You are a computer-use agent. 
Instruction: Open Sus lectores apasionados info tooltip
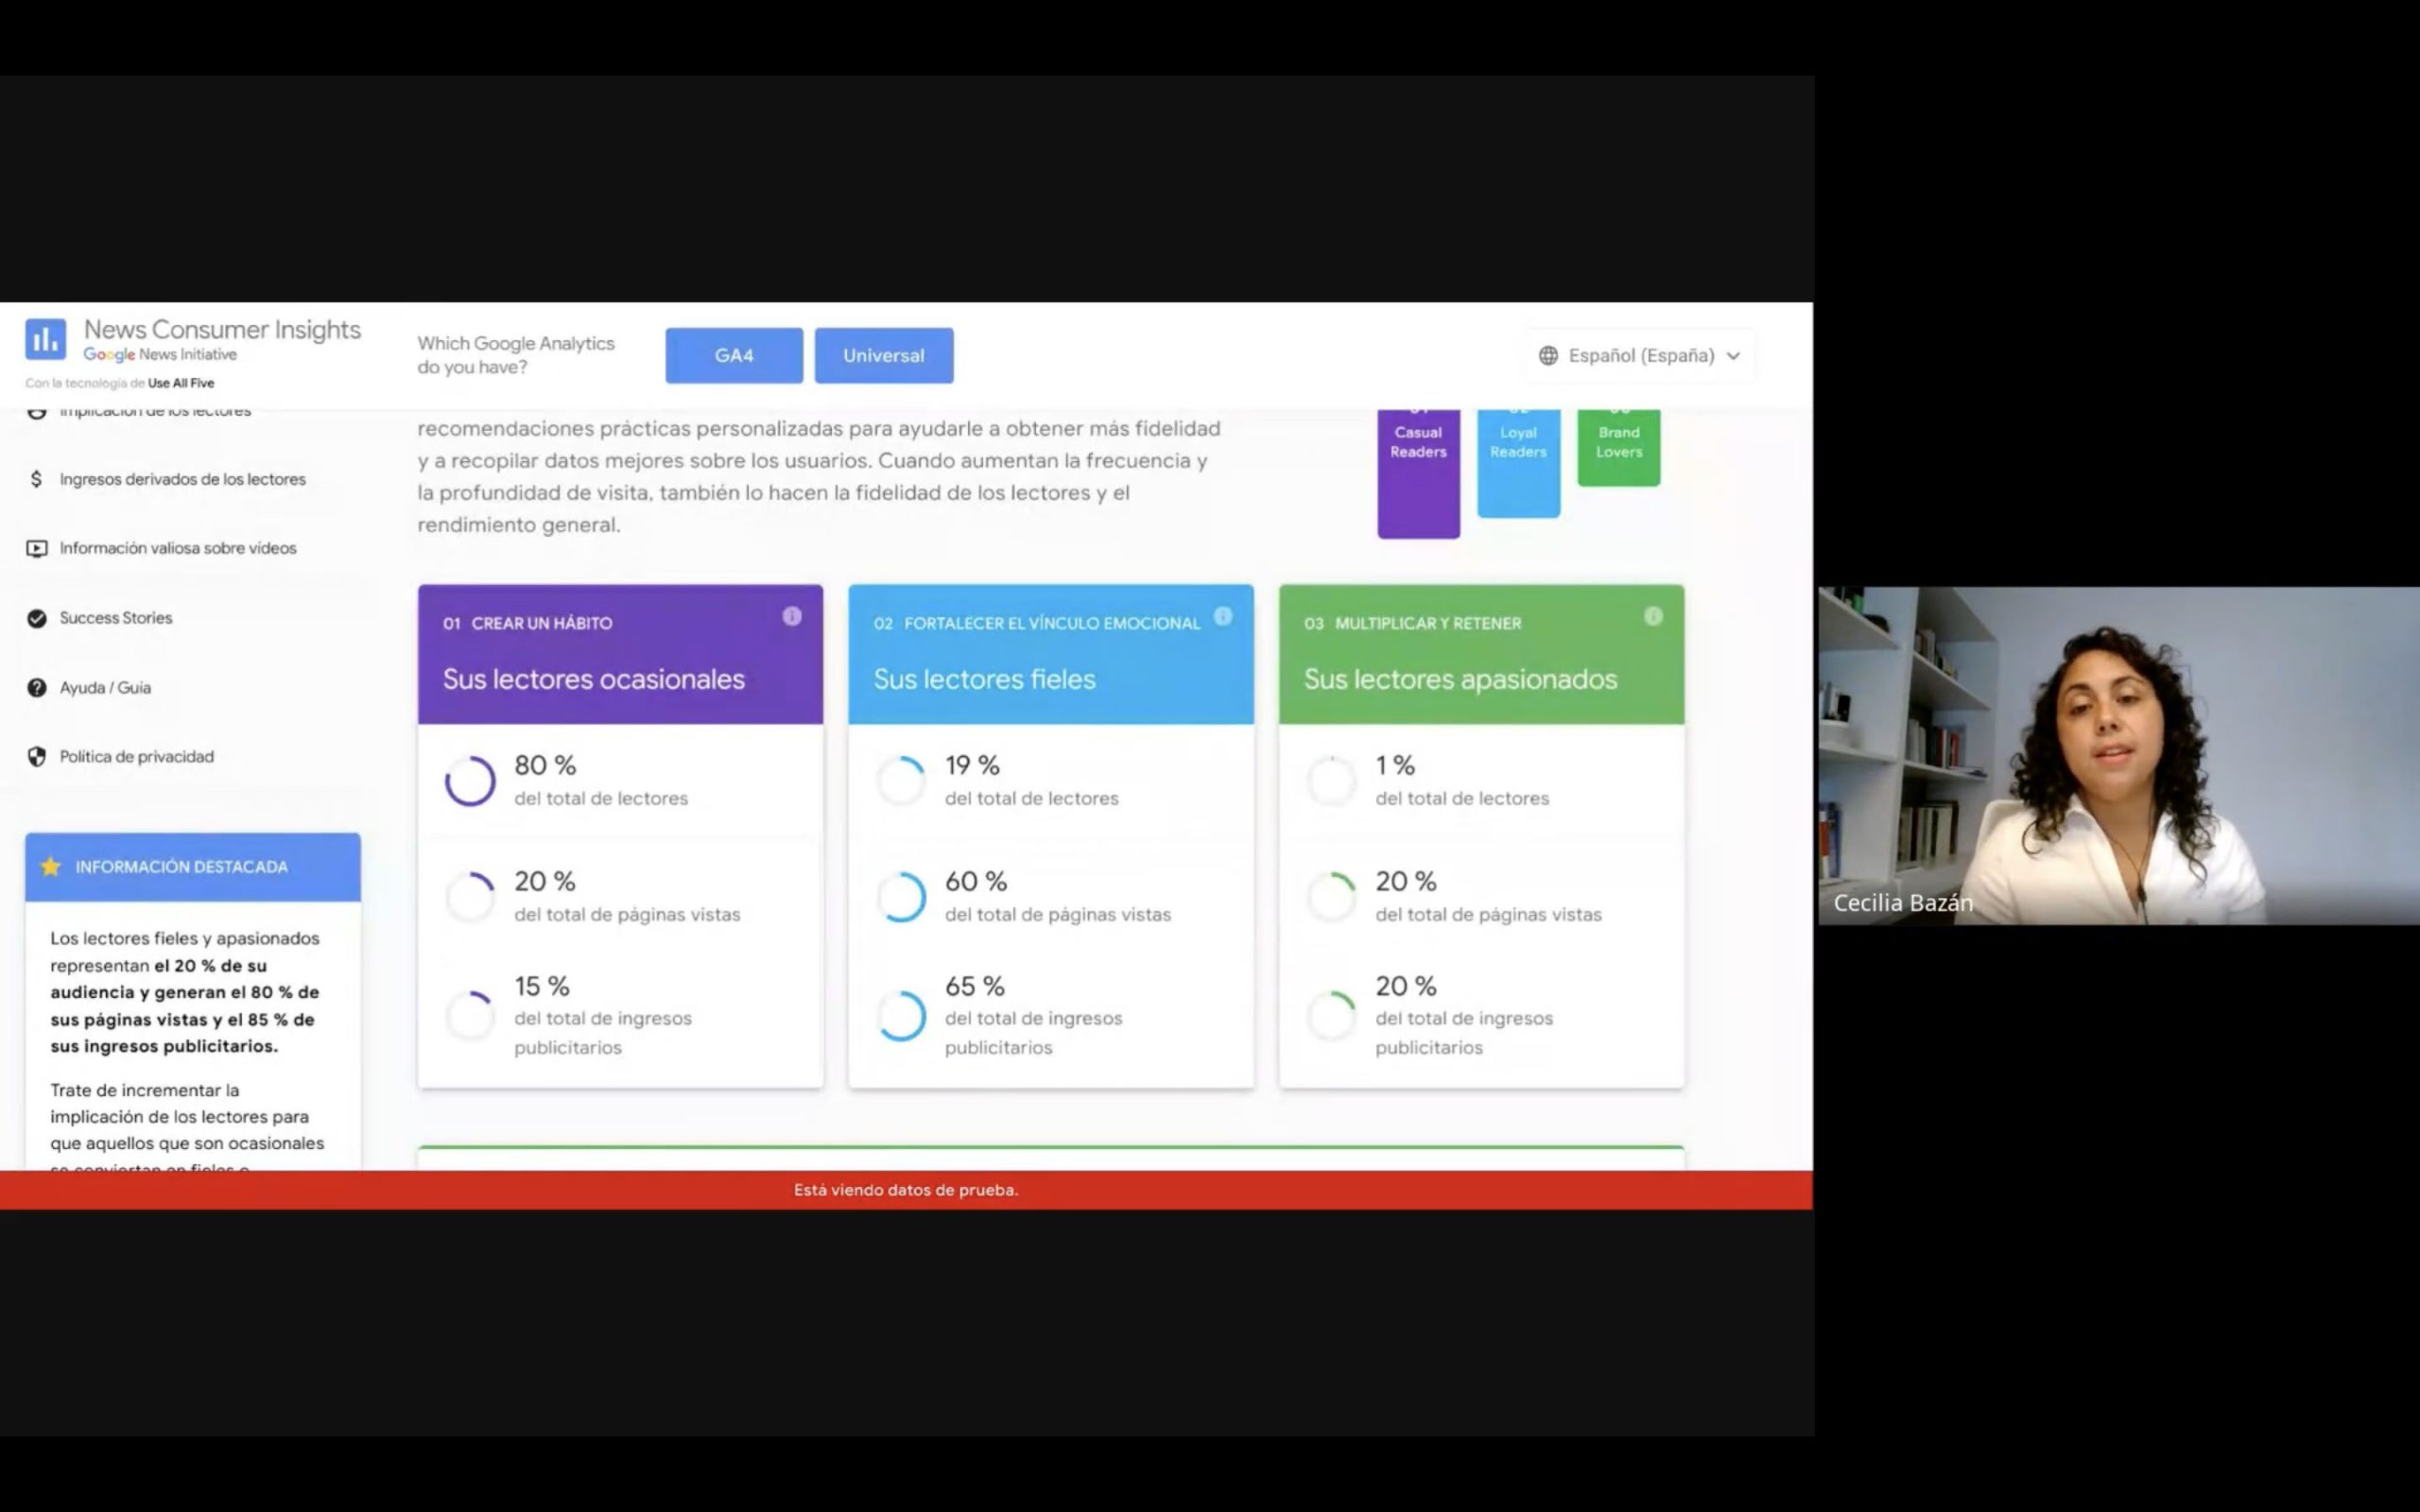(x=1653, y=617)
